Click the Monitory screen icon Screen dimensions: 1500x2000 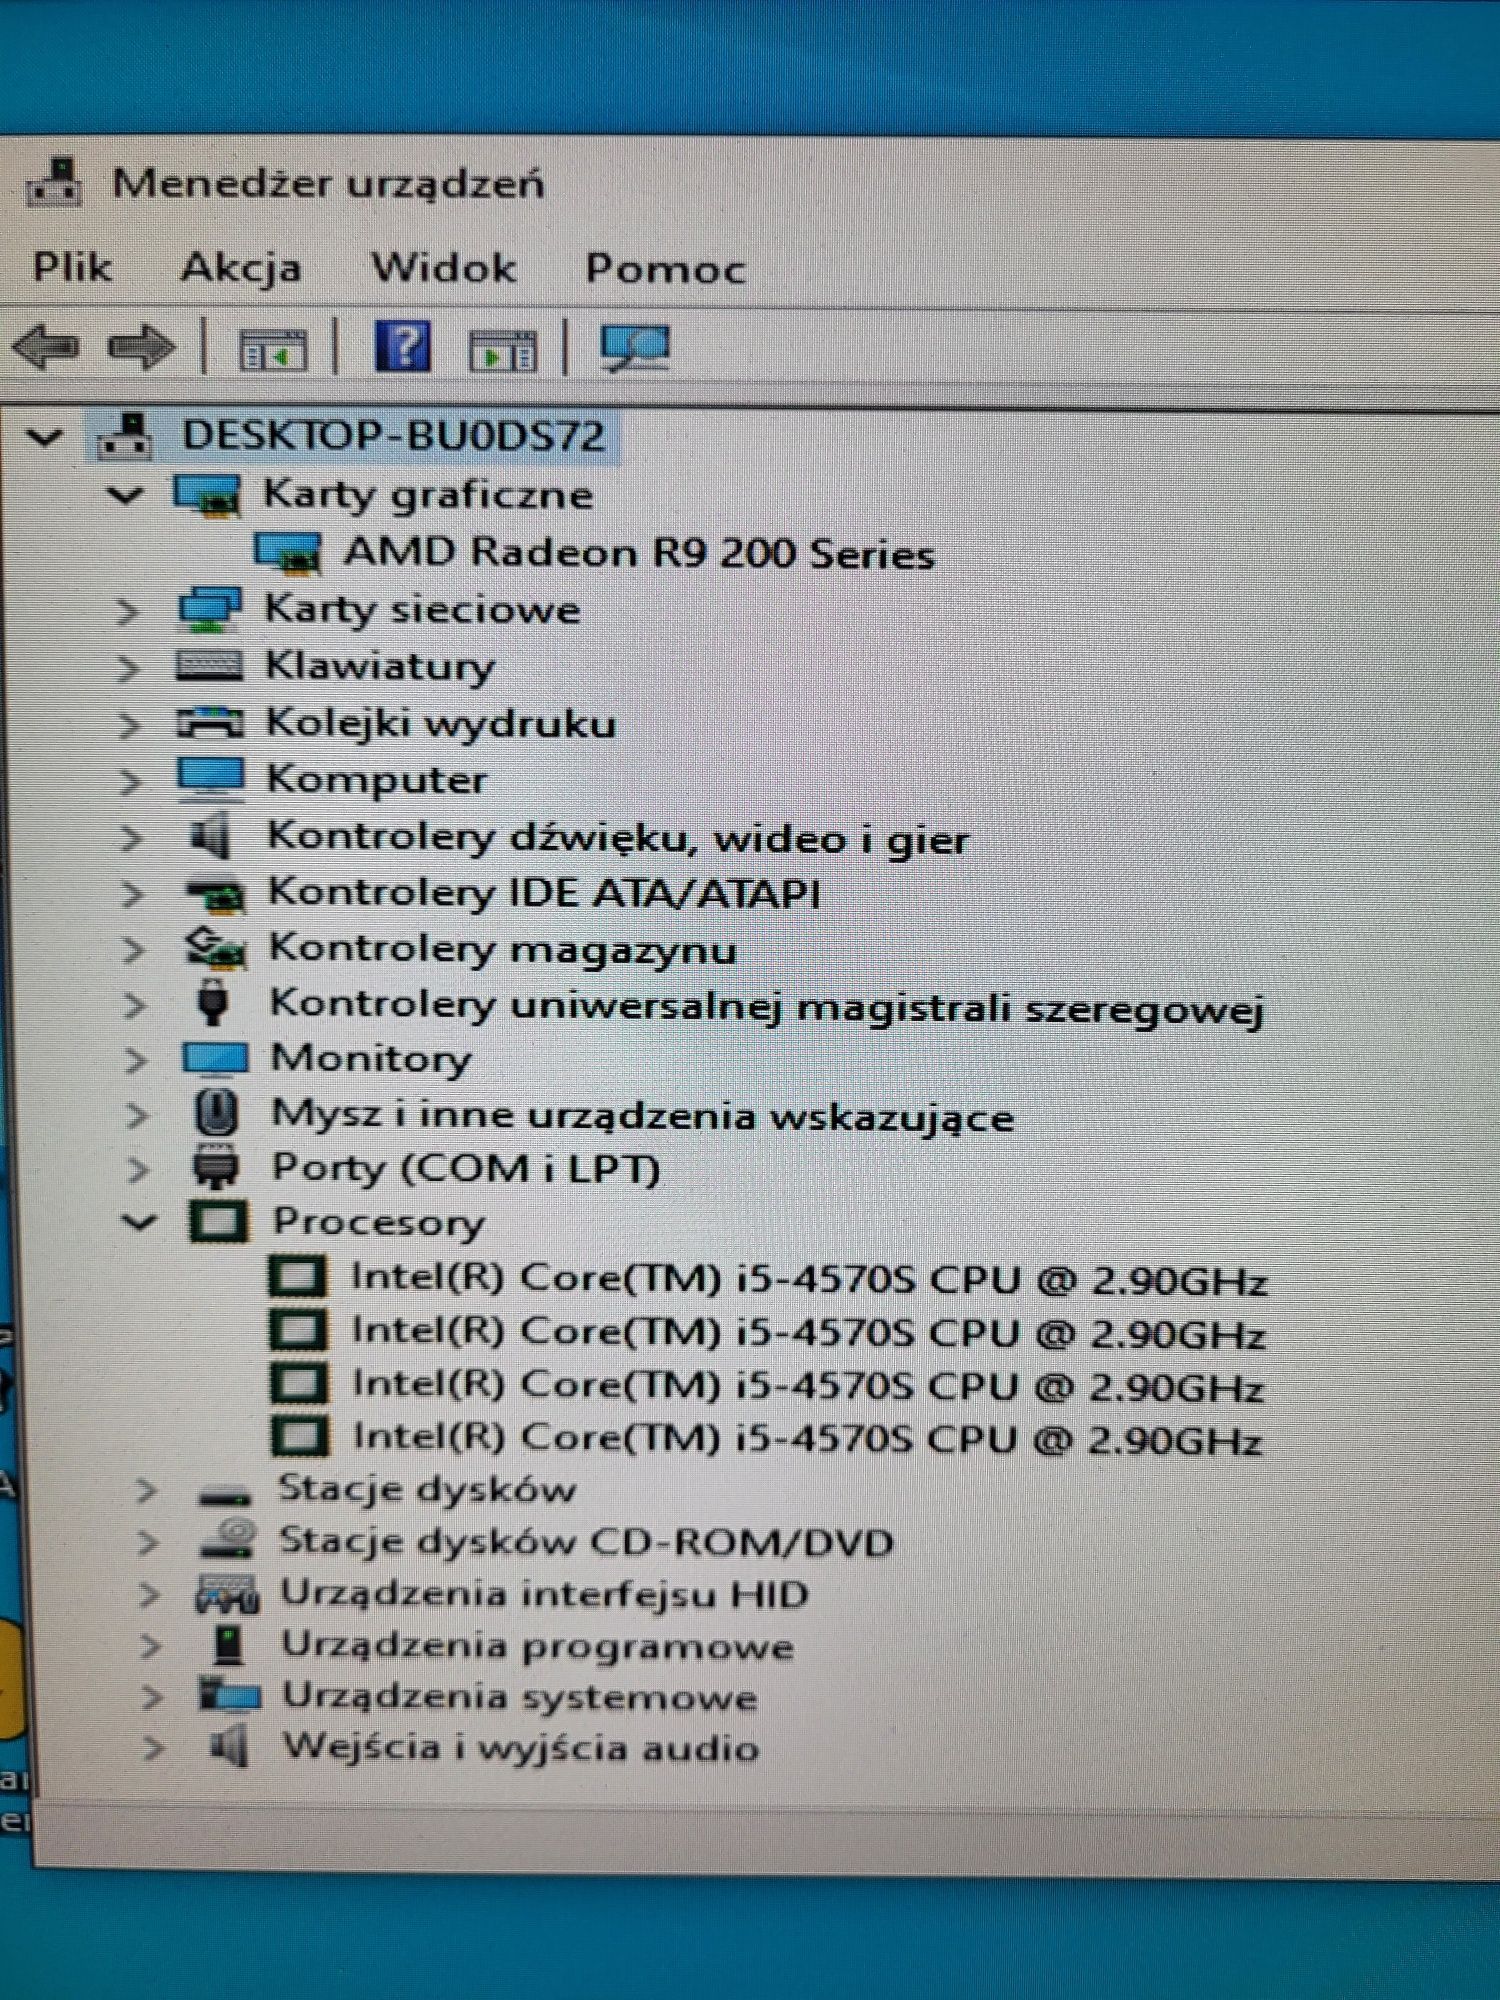pos(215,1058)
